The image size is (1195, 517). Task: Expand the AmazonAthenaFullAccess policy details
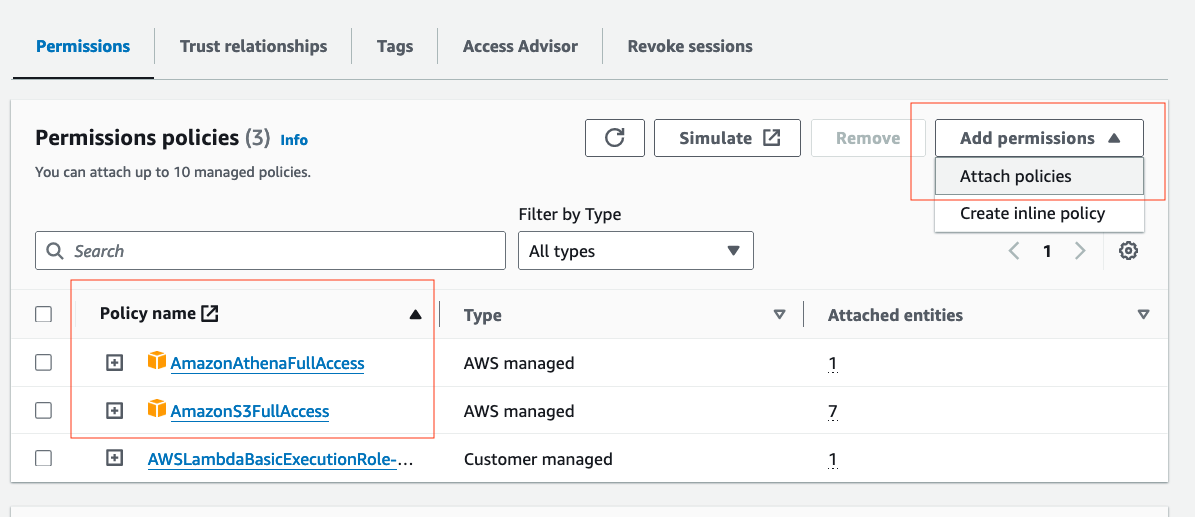(x=115, y=363)
